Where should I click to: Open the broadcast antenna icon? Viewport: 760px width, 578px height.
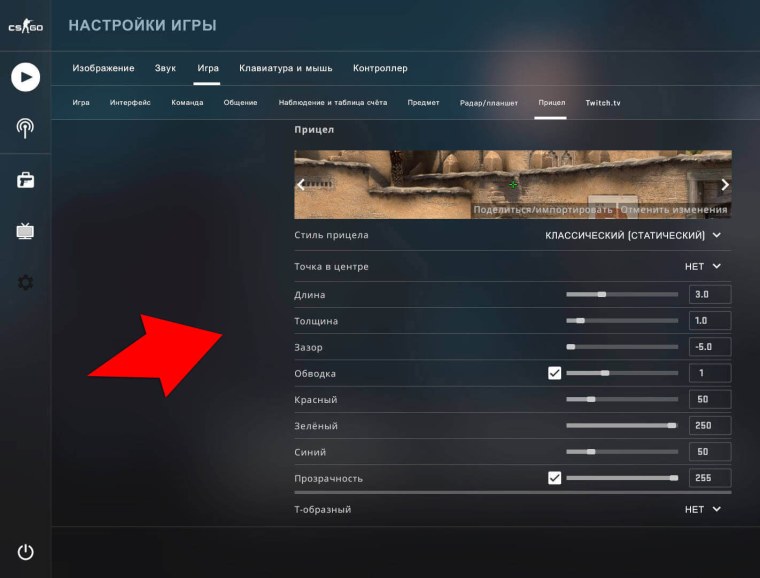[x=25, y=127]
